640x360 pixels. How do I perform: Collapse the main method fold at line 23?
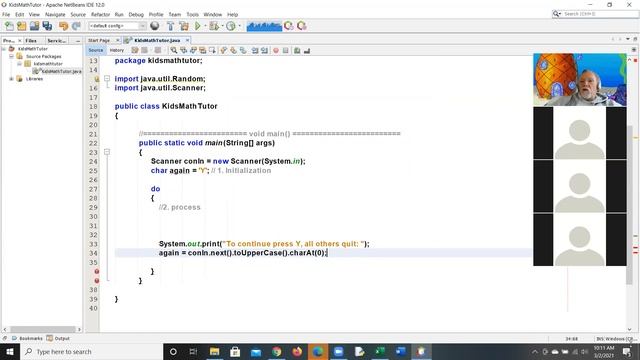click(107, 152)
